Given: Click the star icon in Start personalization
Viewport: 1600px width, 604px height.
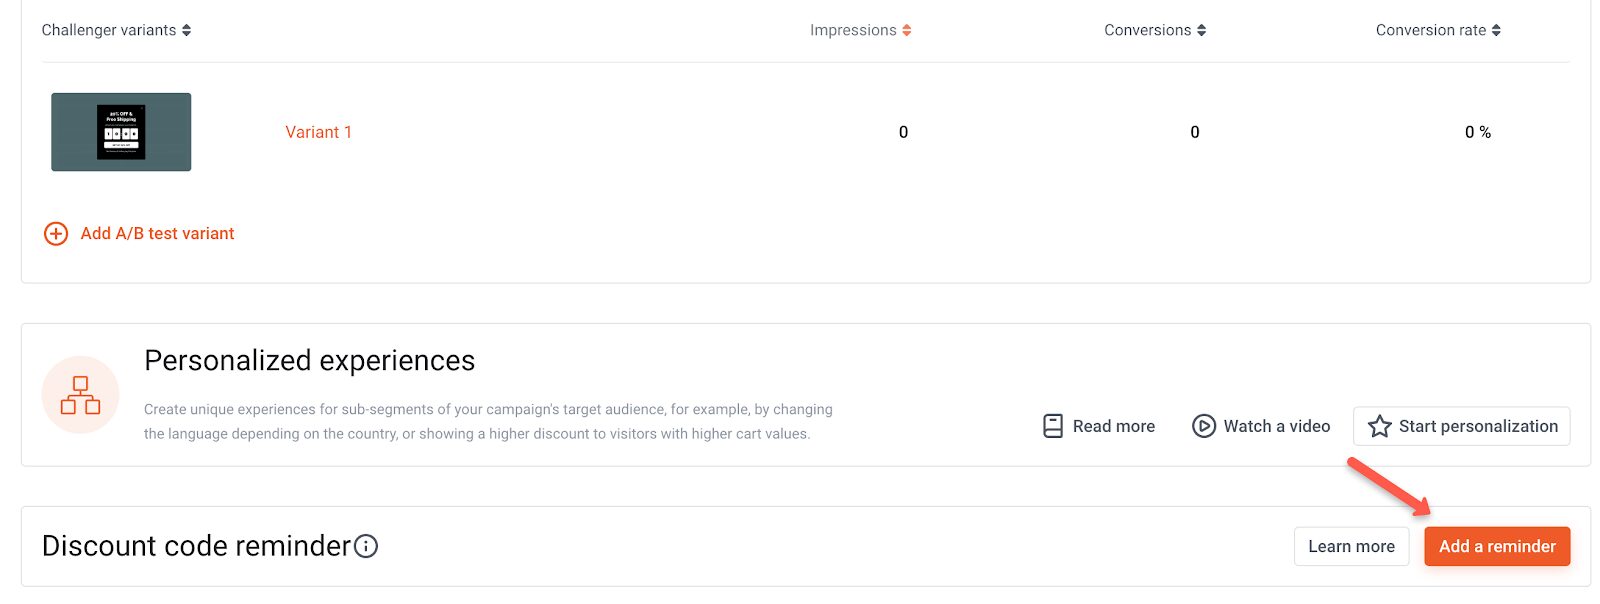Looking at the screenshot, I should [x=1380, y=426].
